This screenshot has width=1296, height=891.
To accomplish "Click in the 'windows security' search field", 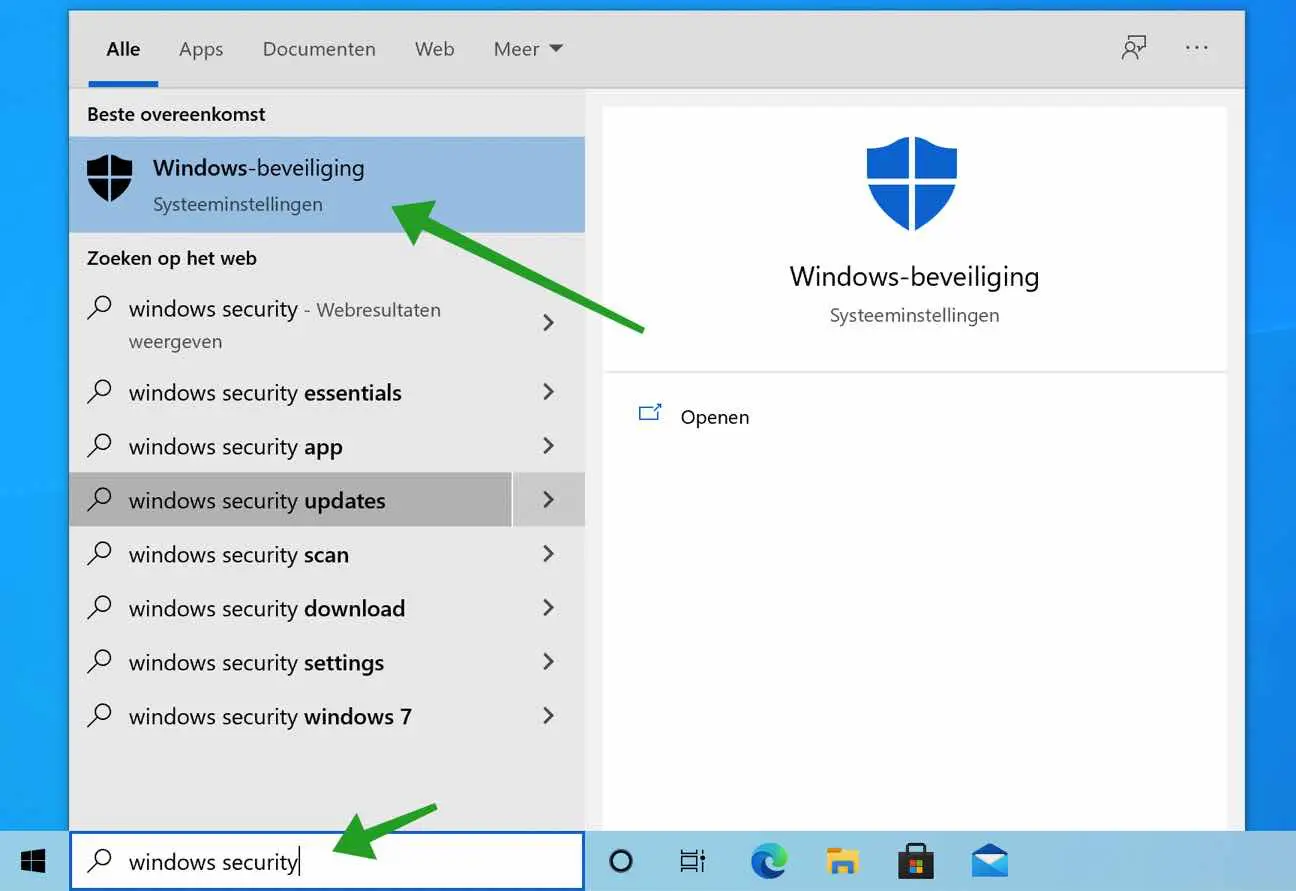I will coord(327,861).
